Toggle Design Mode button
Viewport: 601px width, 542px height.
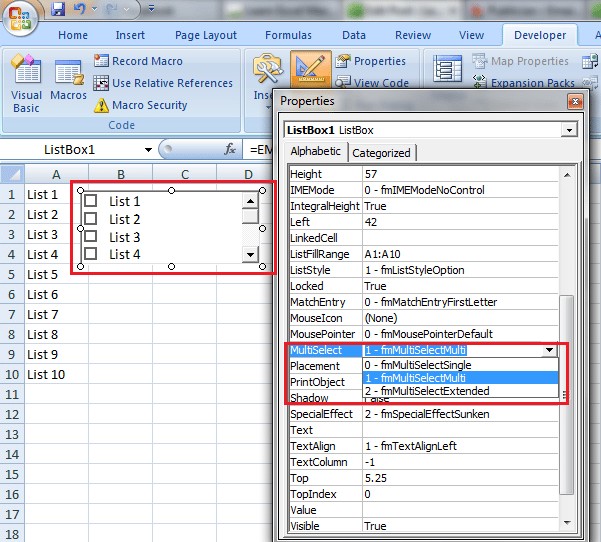pos(310,69)
